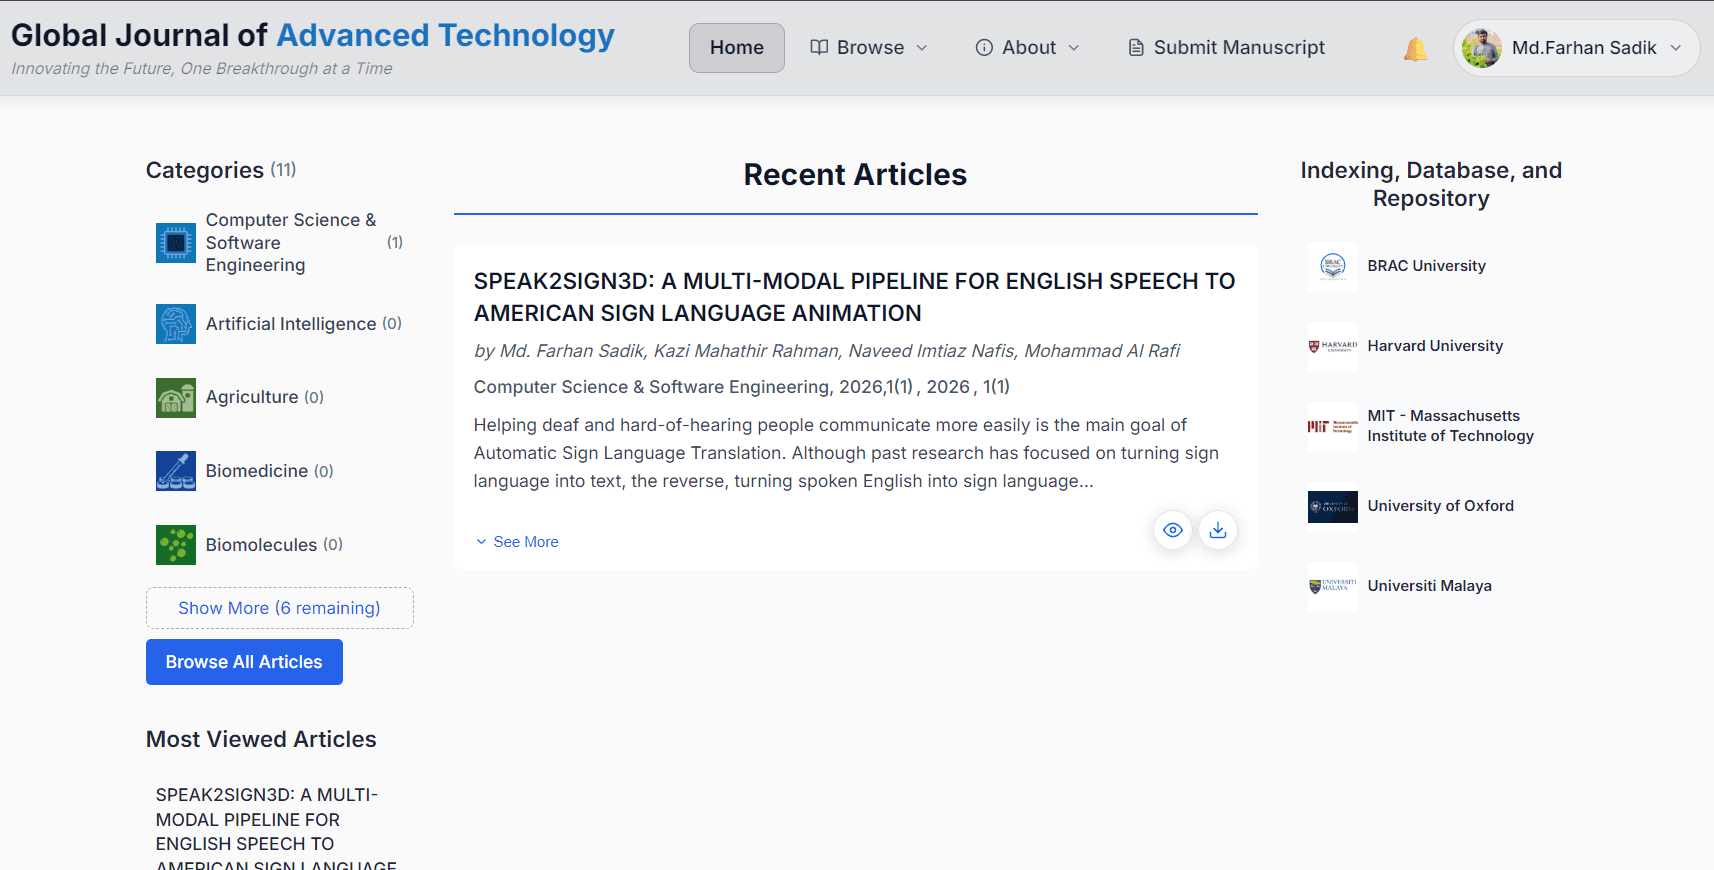Open the Browse dropdown menu
Viewport: 1714px width, 870px height.
(x=869, y=48)
